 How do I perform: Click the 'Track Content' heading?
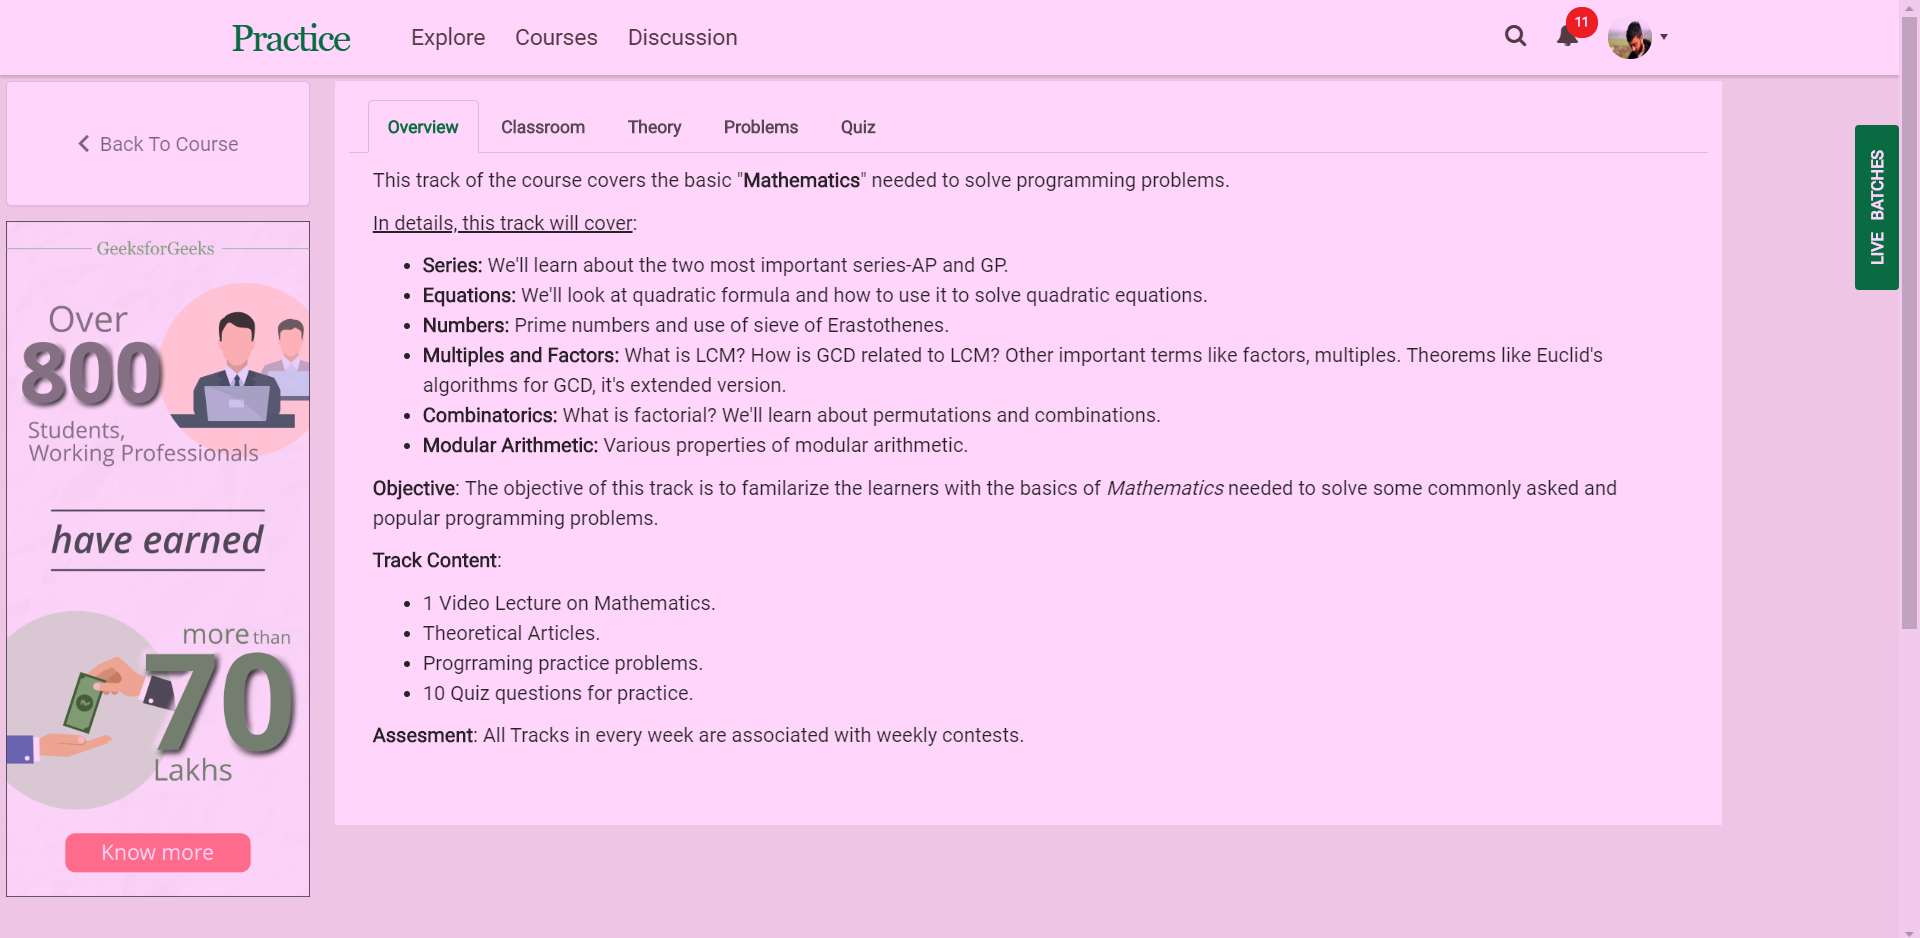pyautogui.click(x=435, y=560)
